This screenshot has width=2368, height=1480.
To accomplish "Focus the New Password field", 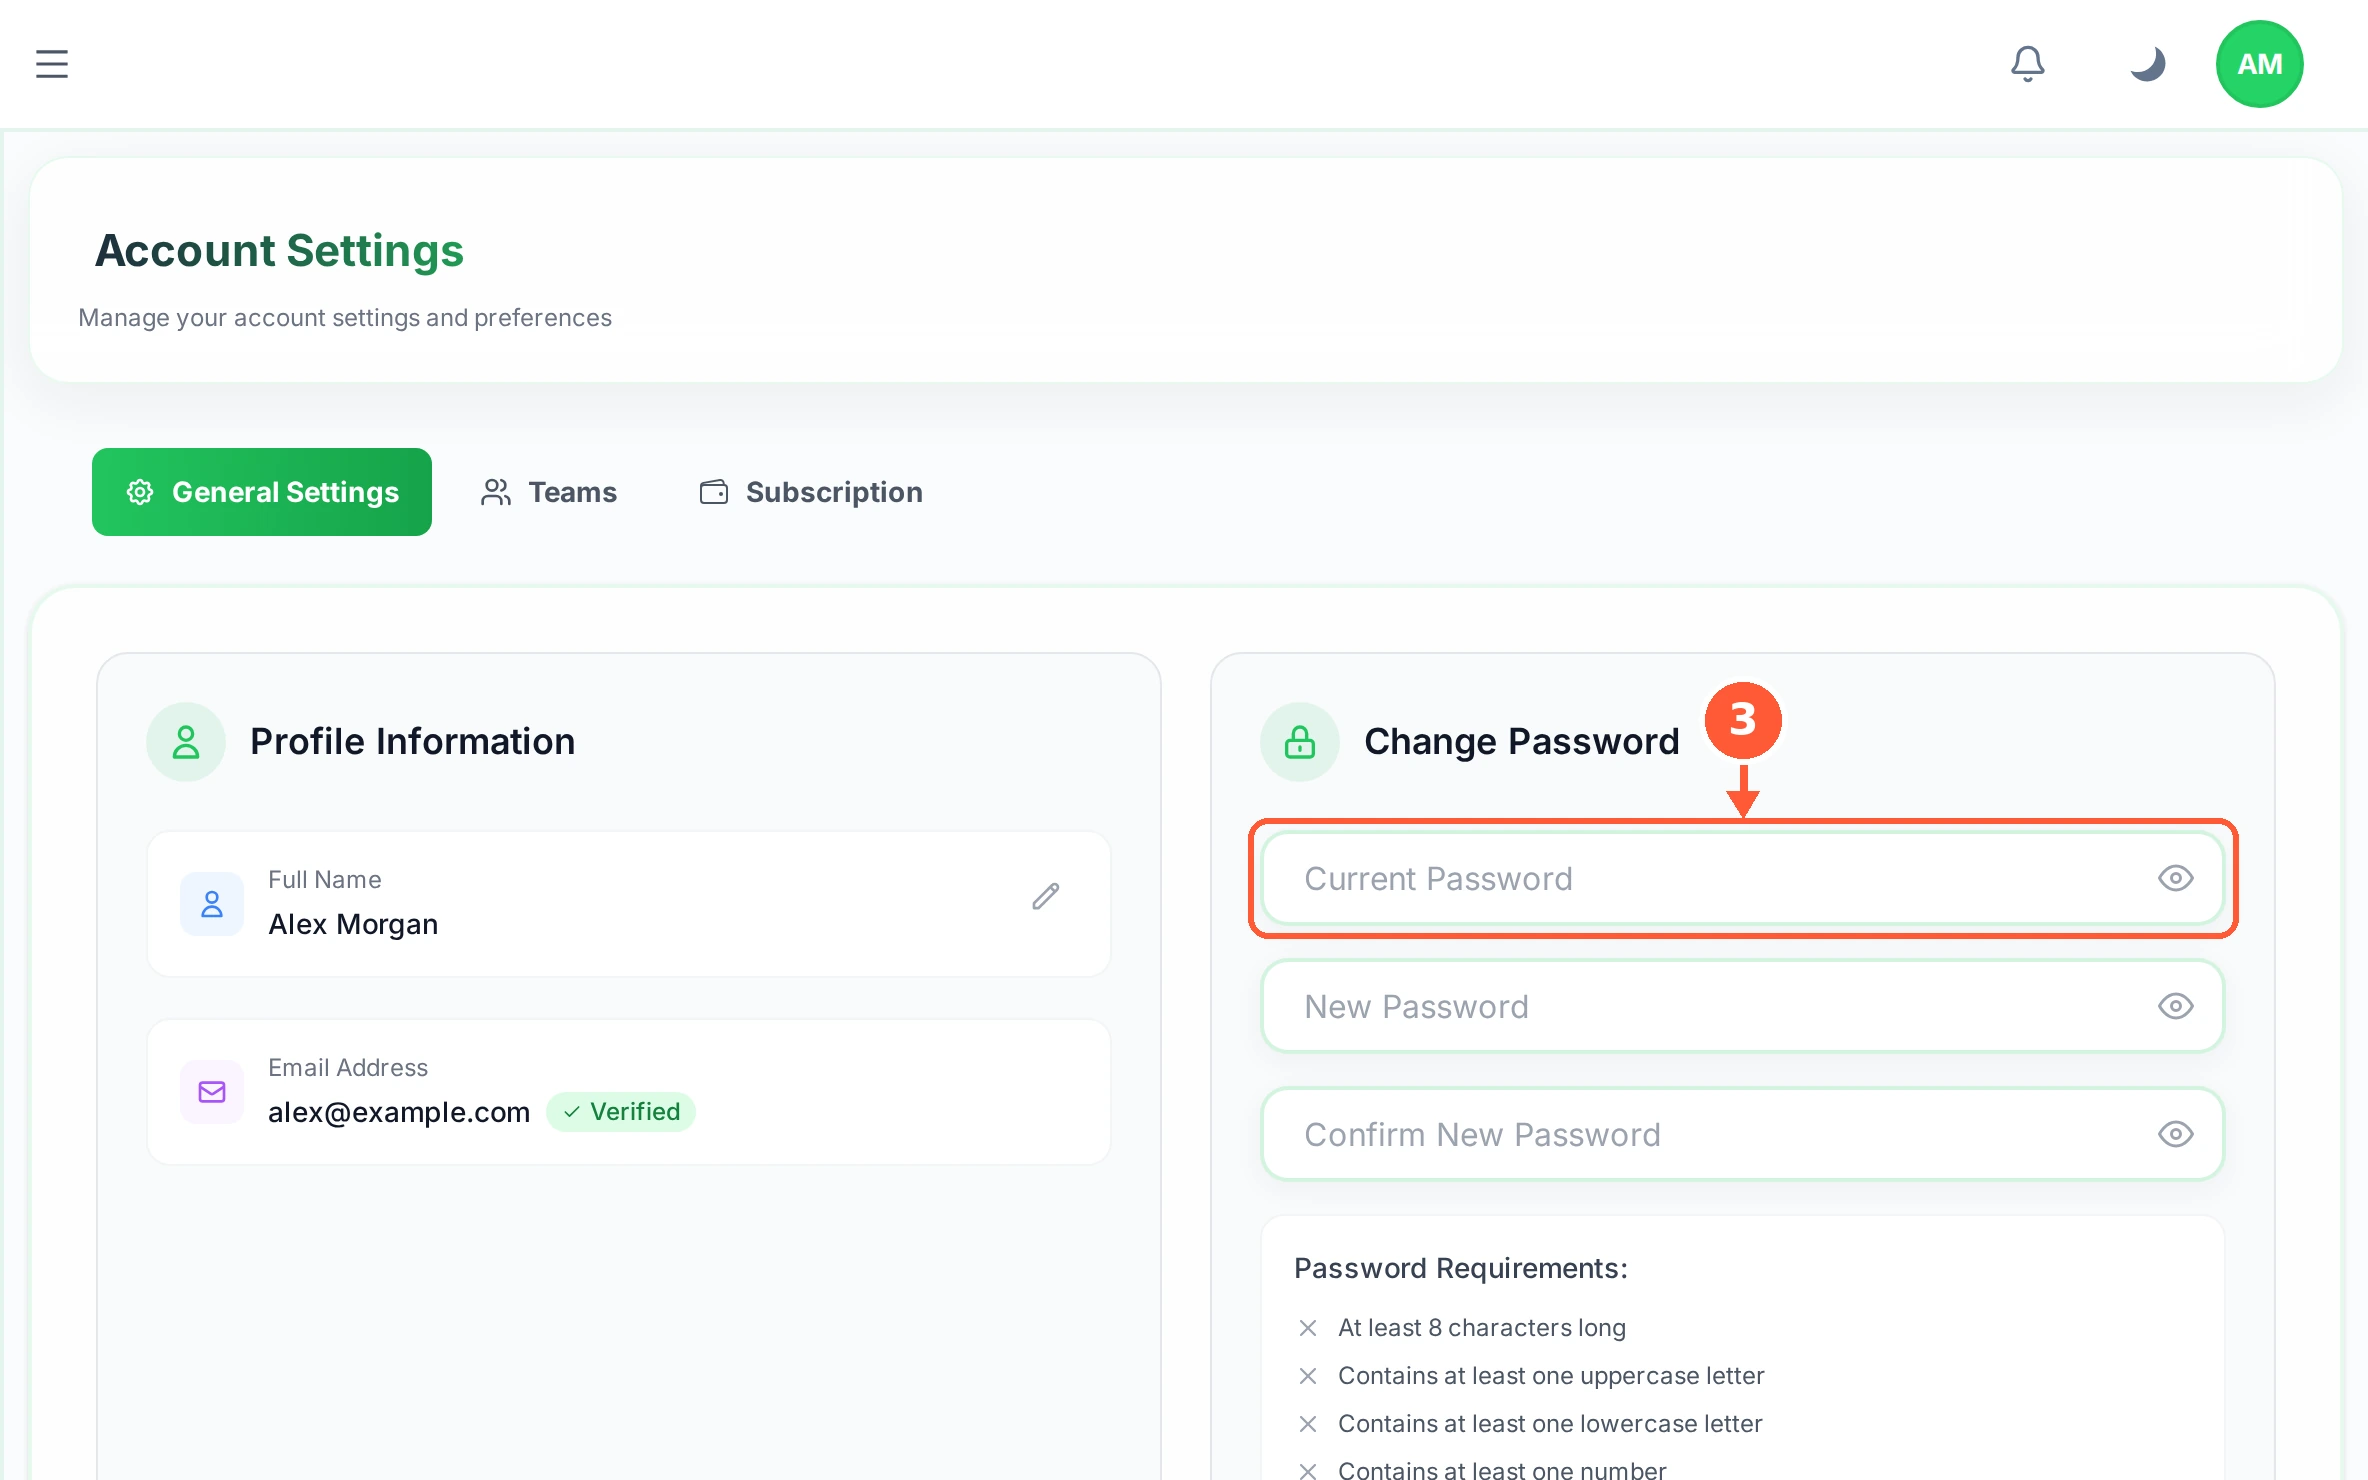I will point(1743,1006).
